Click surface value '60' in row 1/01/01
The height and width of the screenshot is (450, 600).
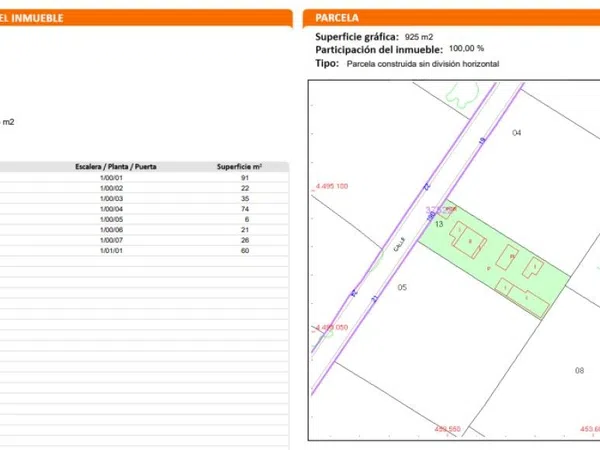[x=245, y=251]
